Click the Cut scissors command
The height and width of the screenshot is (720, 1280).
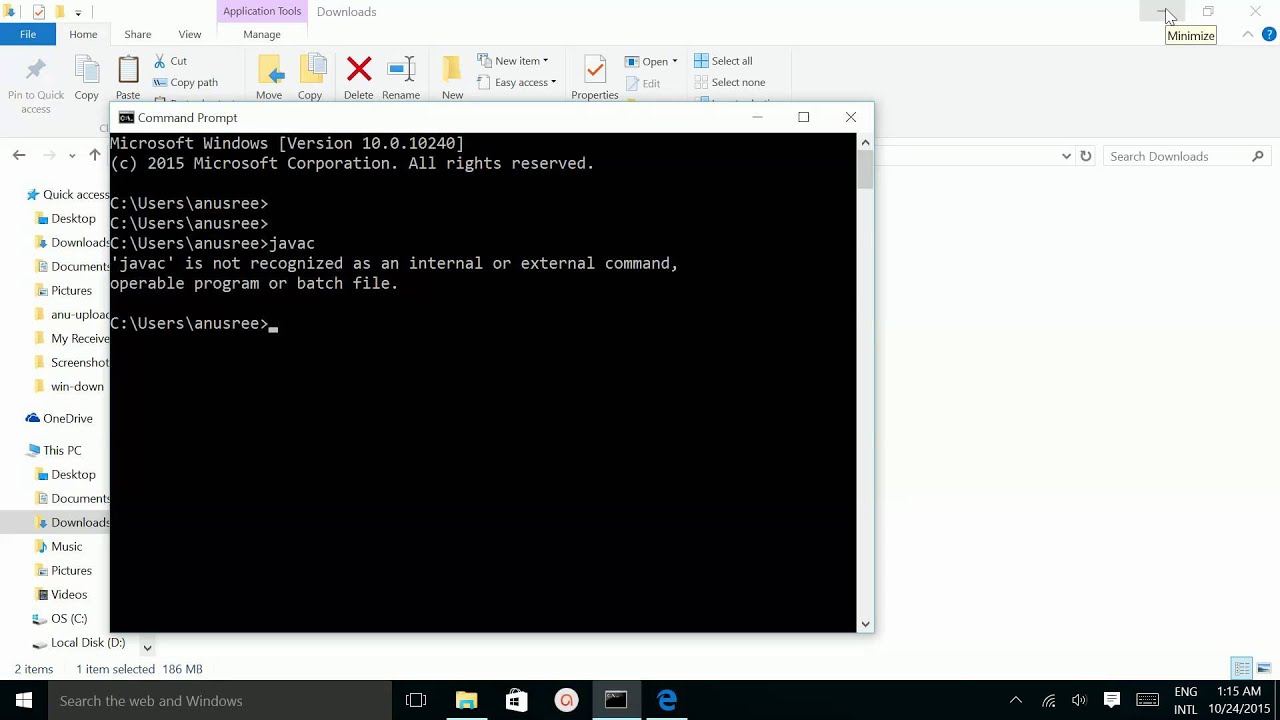coord(171,61)
